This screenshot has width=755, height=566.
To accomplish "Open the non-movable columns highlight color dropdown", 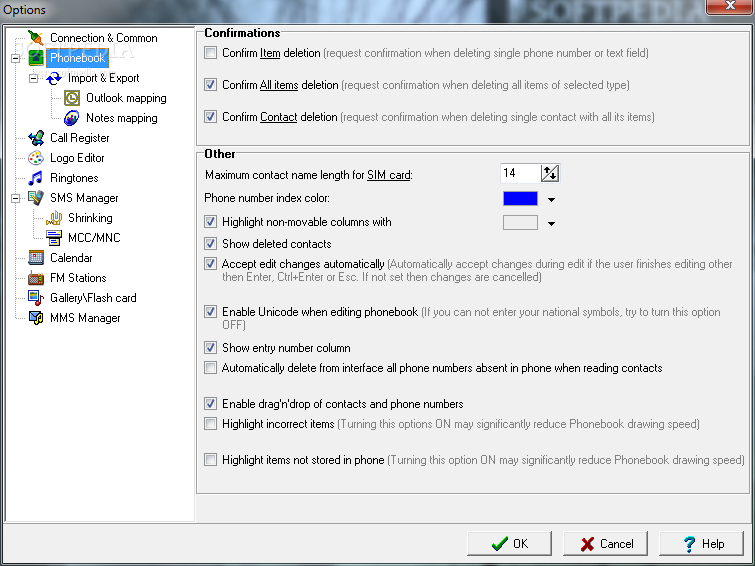I will point(551,224).
